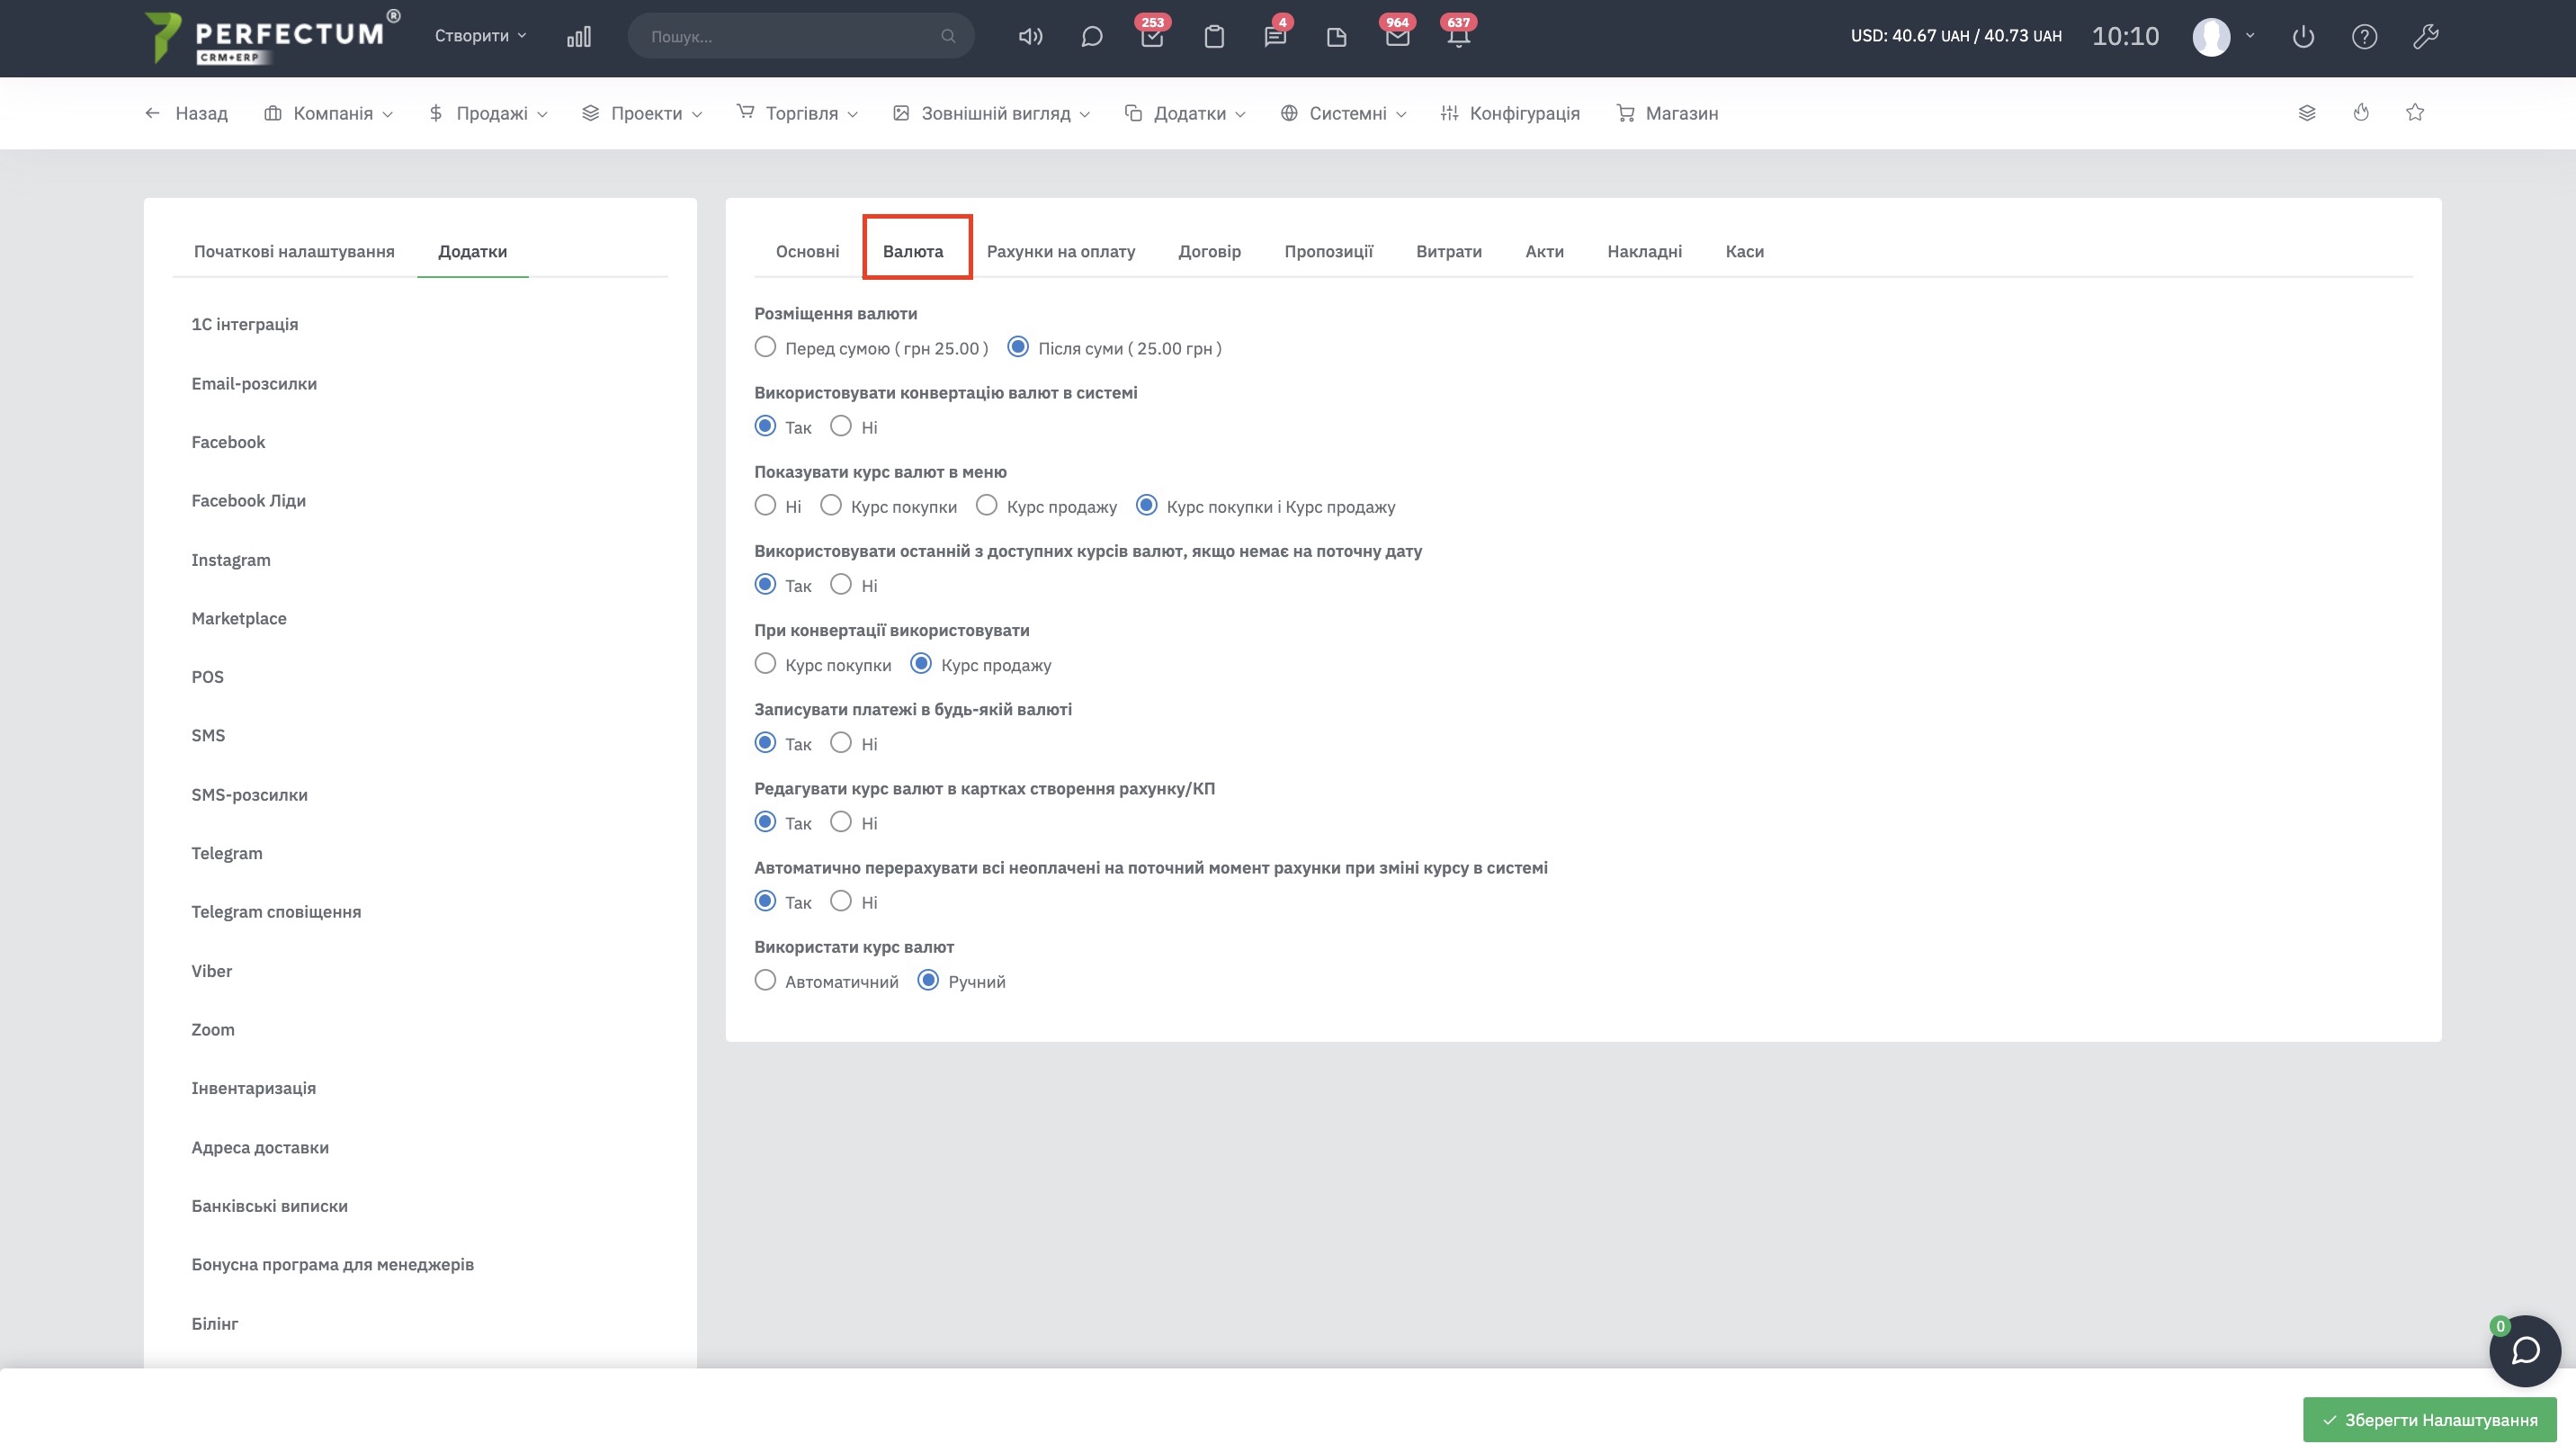Open the megaphone announcements icon

pos(1030,37)
